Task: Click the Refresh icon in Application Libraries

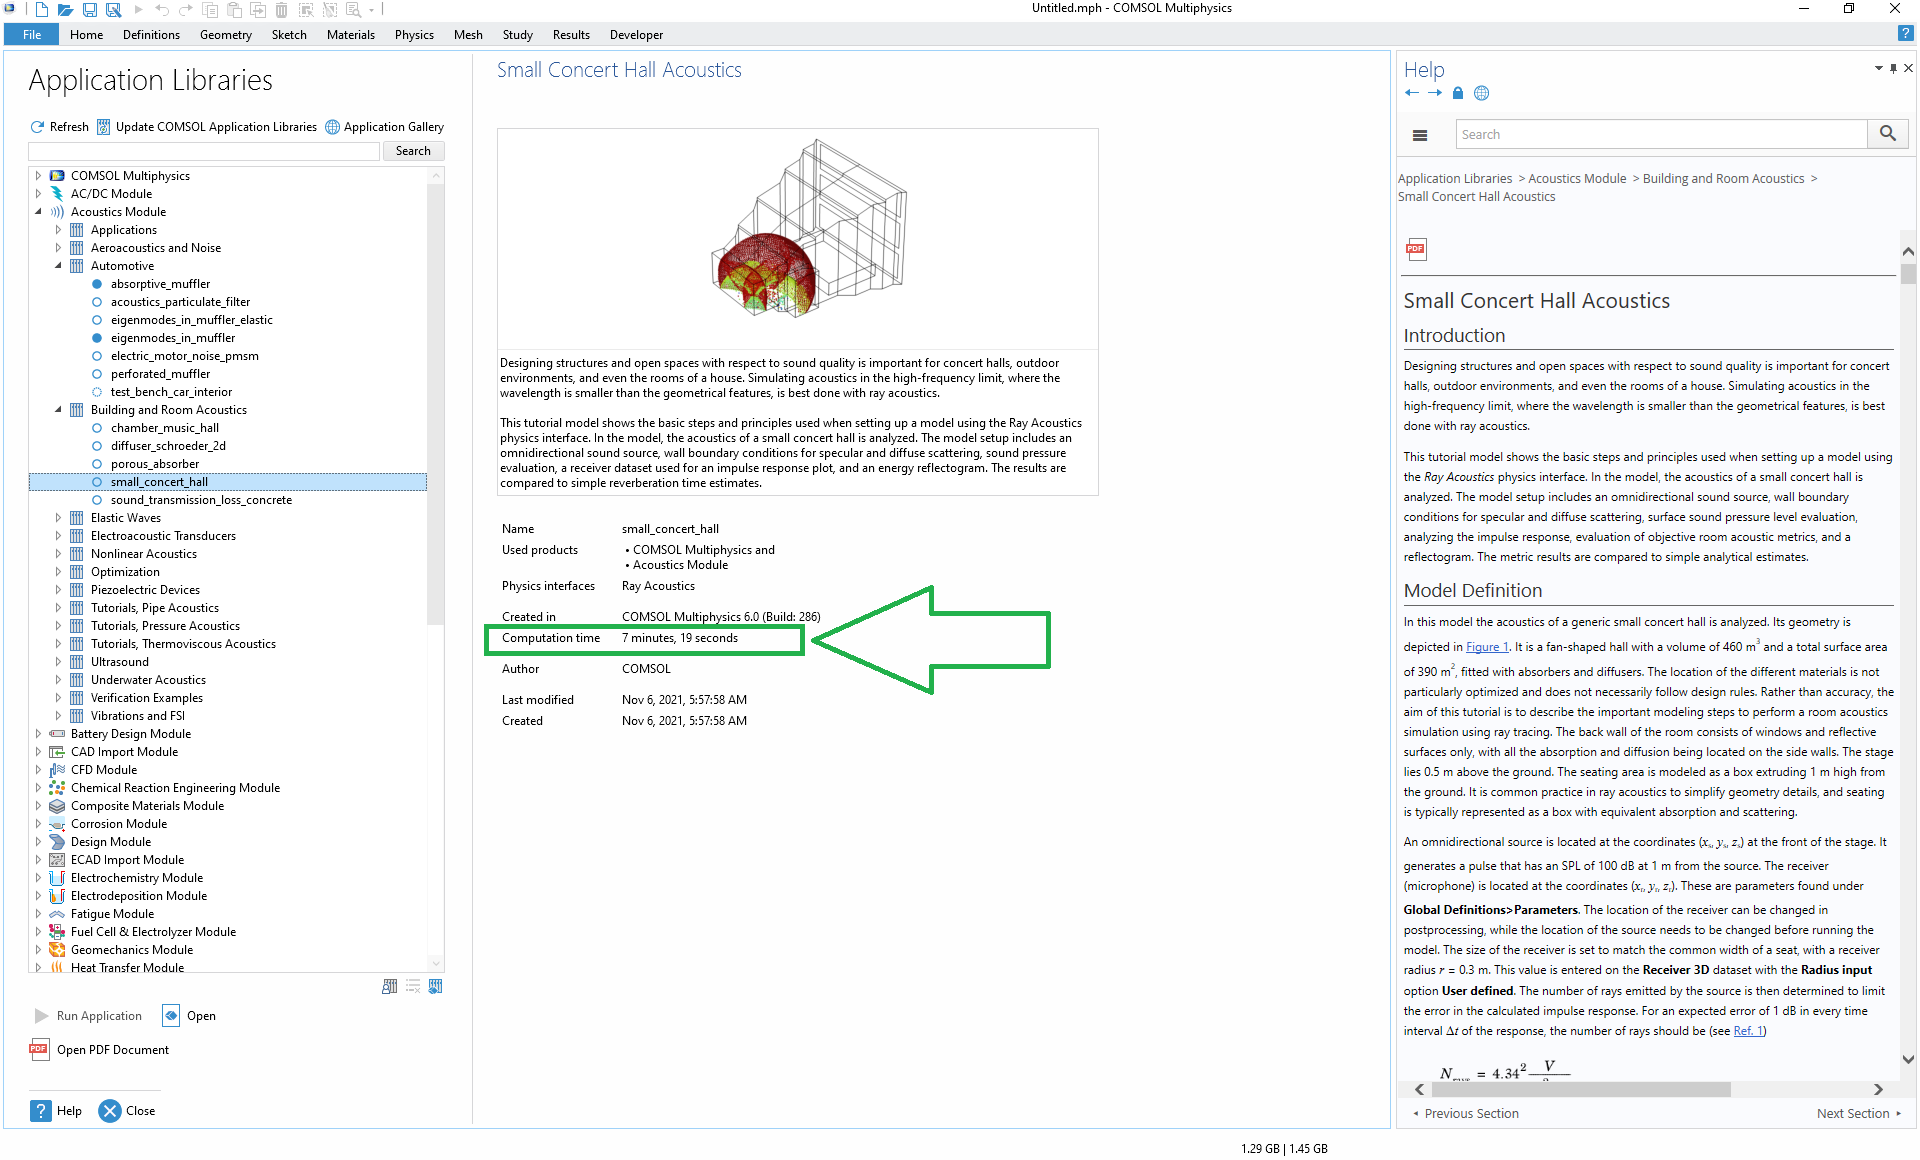Action: [37, 127]
